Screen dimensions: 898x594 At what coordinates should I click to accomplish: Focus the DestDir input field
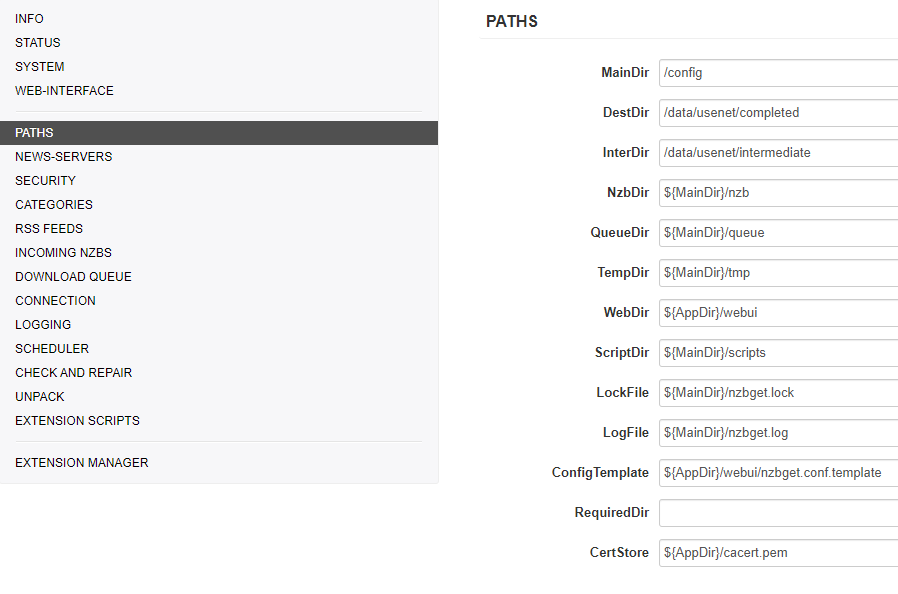point(778,113)
